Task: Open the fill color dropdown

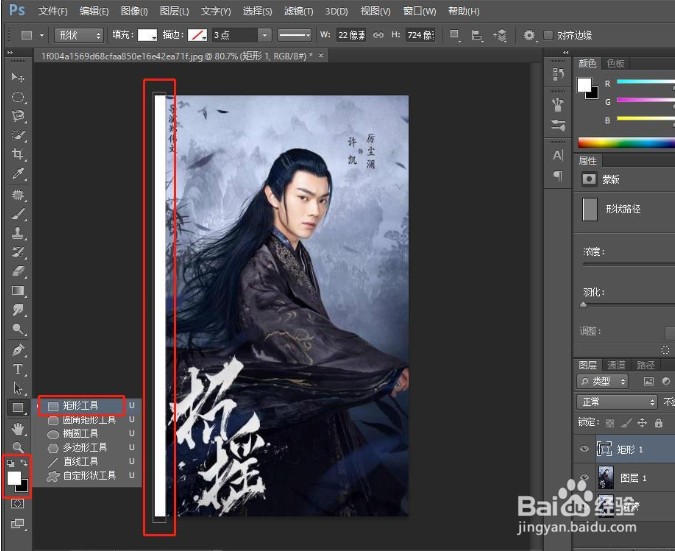Action: [x=147, y=35]
